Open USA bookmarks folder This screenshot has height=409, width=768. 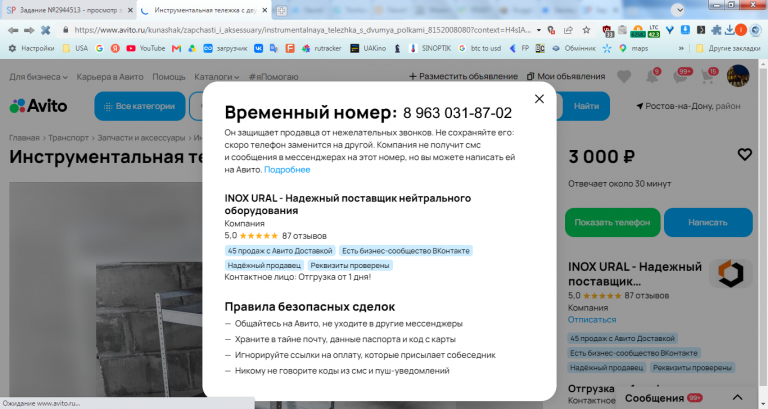click(75, 48)
